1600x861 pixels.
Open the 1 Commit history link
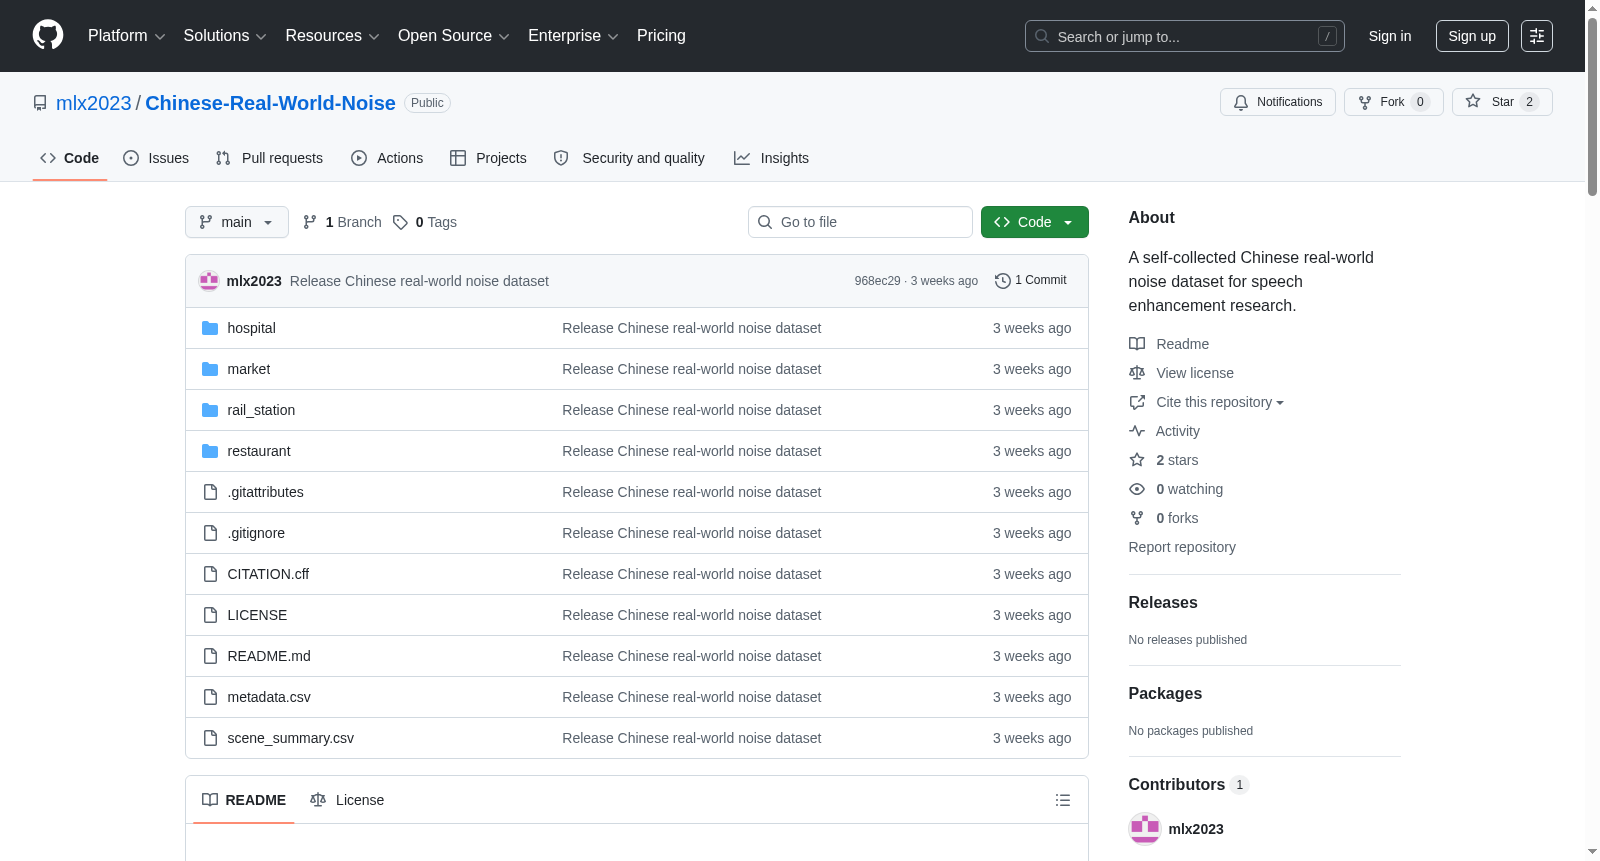pos(1031,281)
